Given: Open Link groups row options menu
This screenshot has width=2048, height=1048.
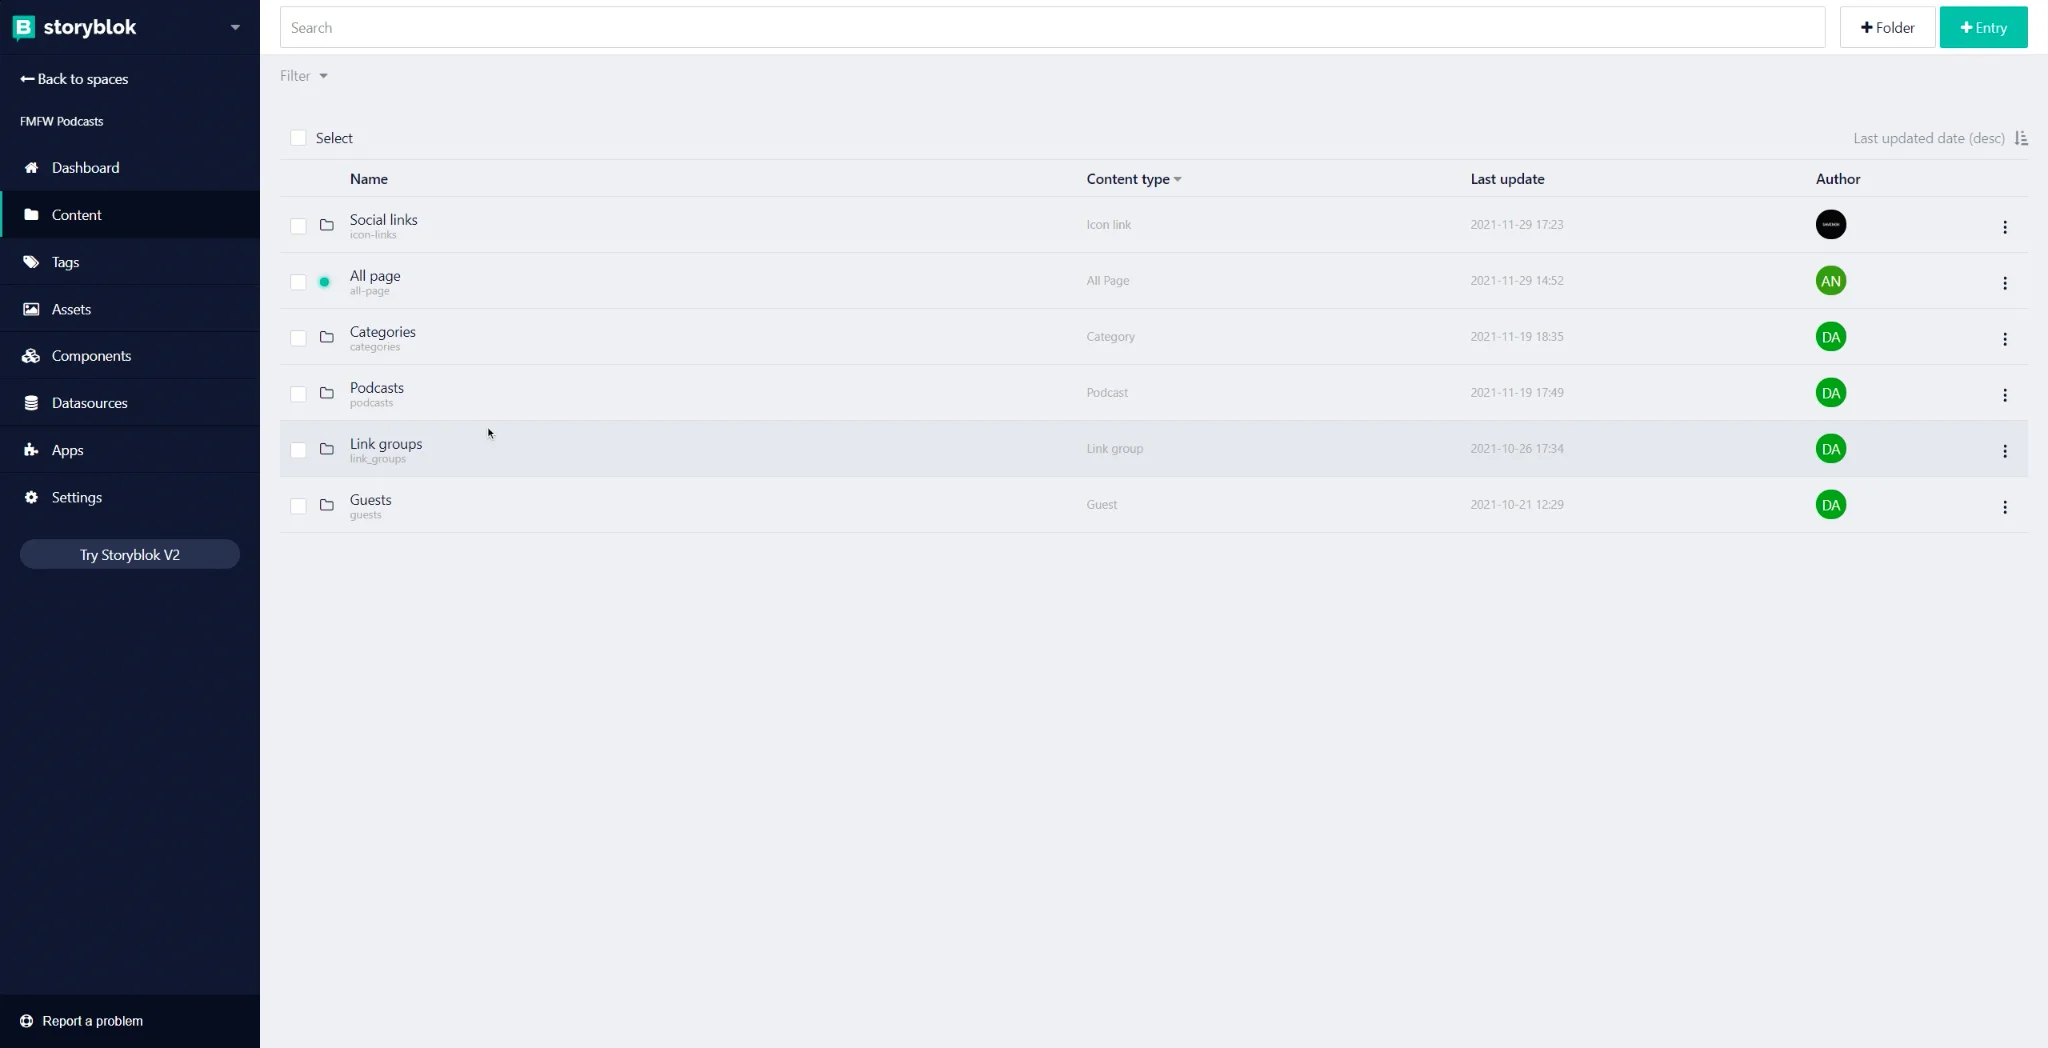Looking at the screenshot, I should click(2004, 451).
